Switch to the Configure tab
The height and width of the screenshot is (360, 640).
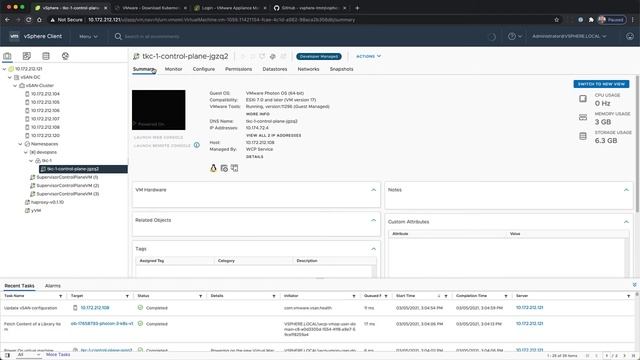(x=204, y=69)
